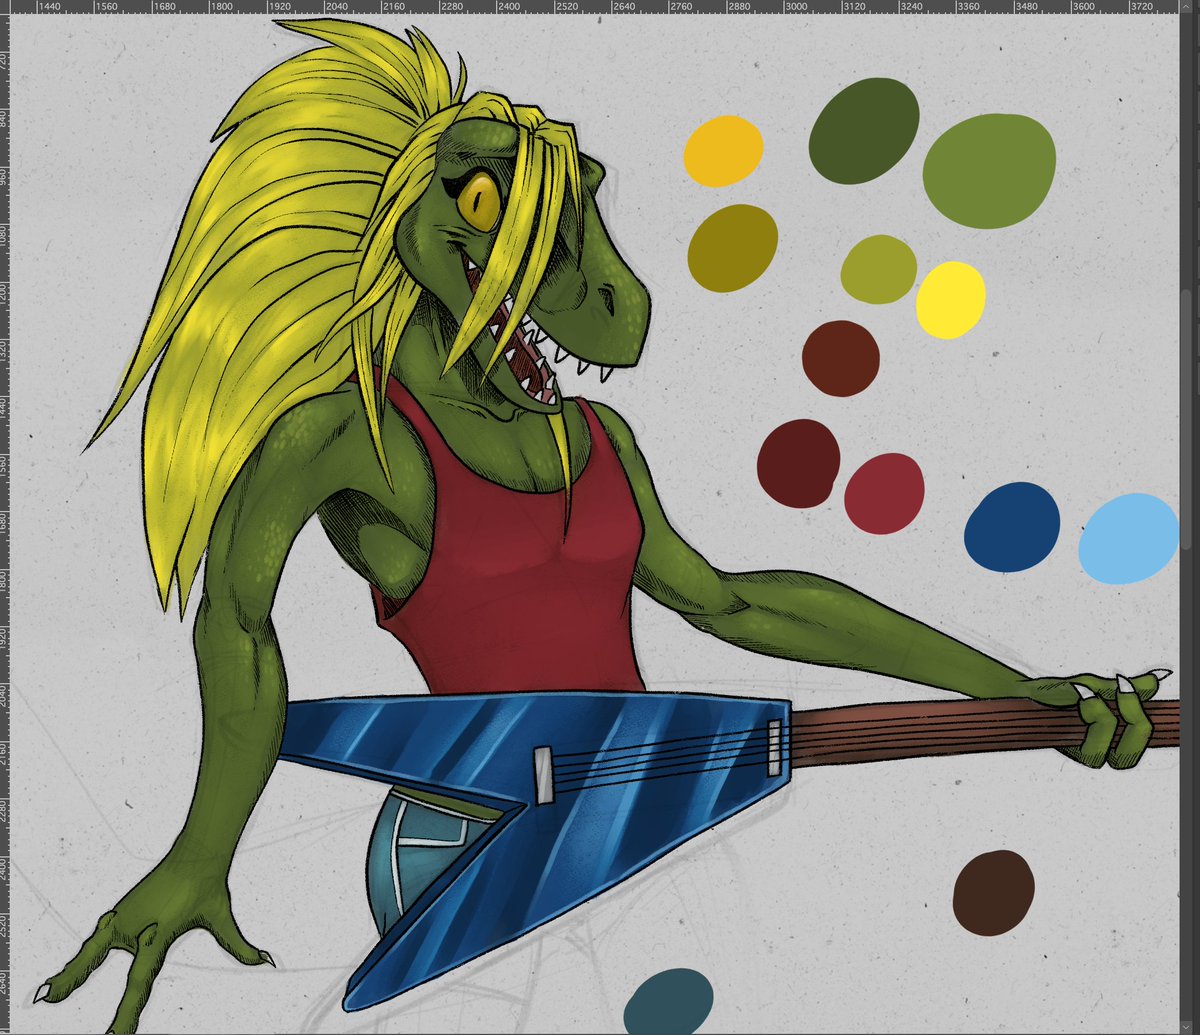Click the lizard's yellow eye
The image size is (1200, 1035).
coord(479,200)
